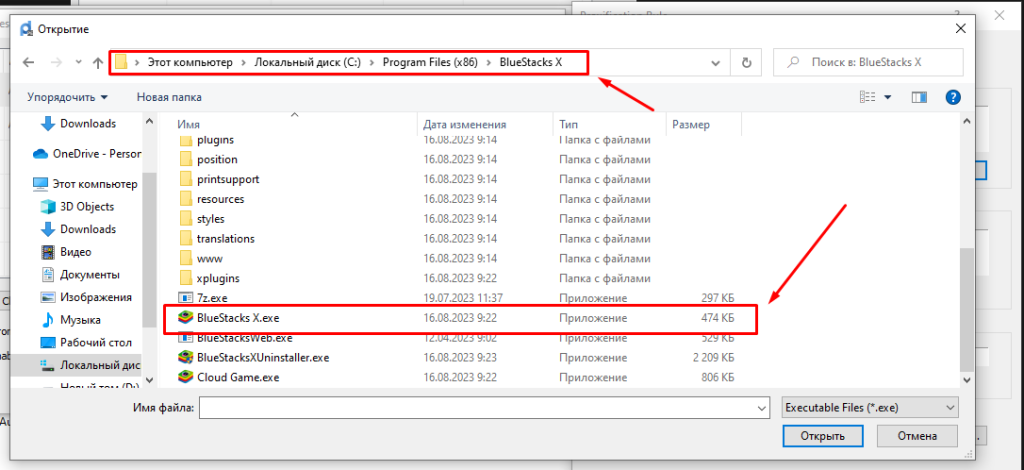The image size is (1024, 470).
Task: Select the xplugins folder
Action: click(x=217, y=278)
